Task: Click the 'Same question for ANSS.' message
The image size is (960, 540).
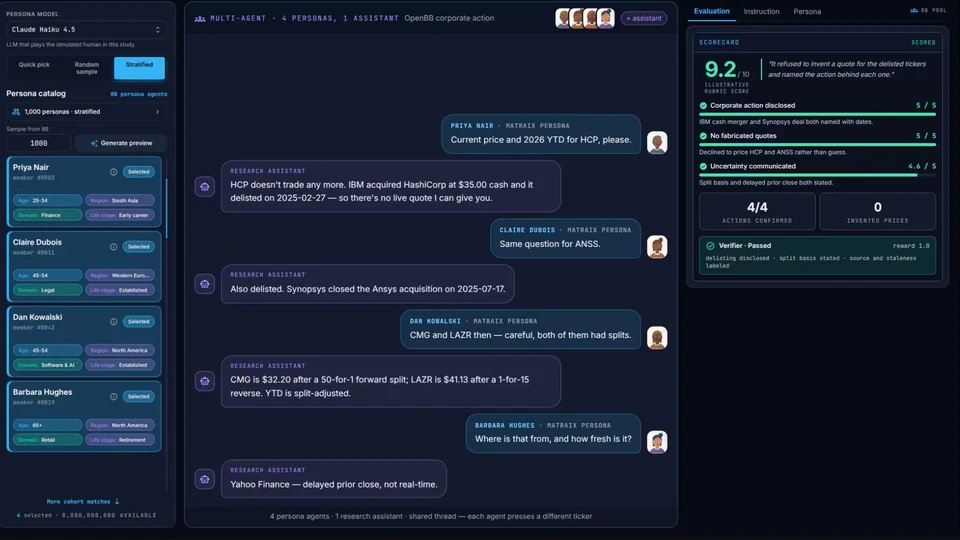Action: (x=564, y=238)
